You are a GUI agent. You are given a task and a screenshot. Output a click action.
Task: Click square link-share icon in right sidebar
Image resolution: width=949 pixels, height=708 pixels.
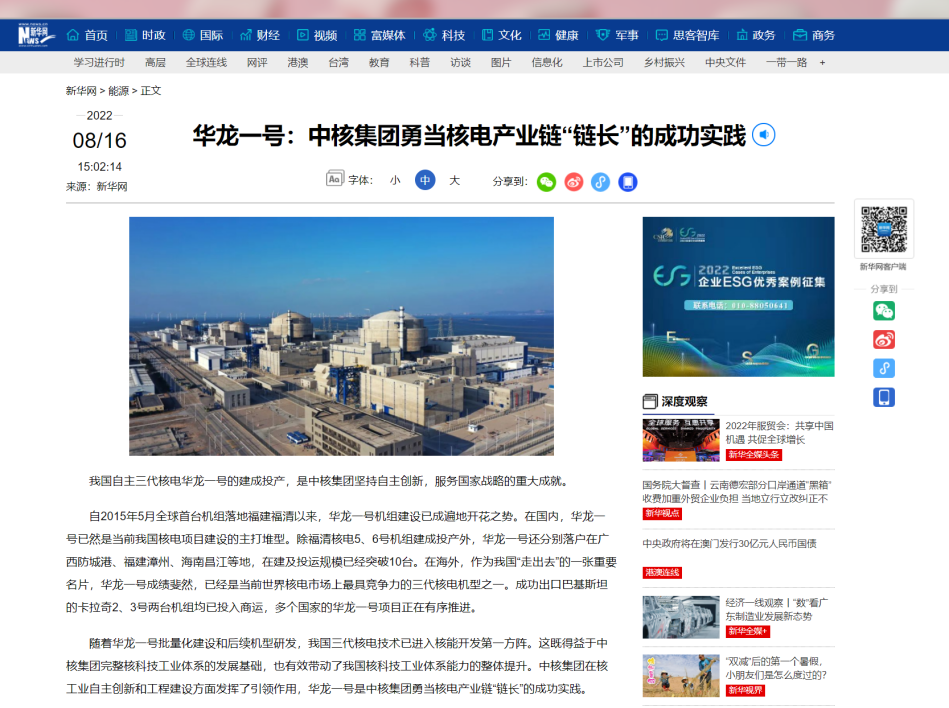(883, 368)
